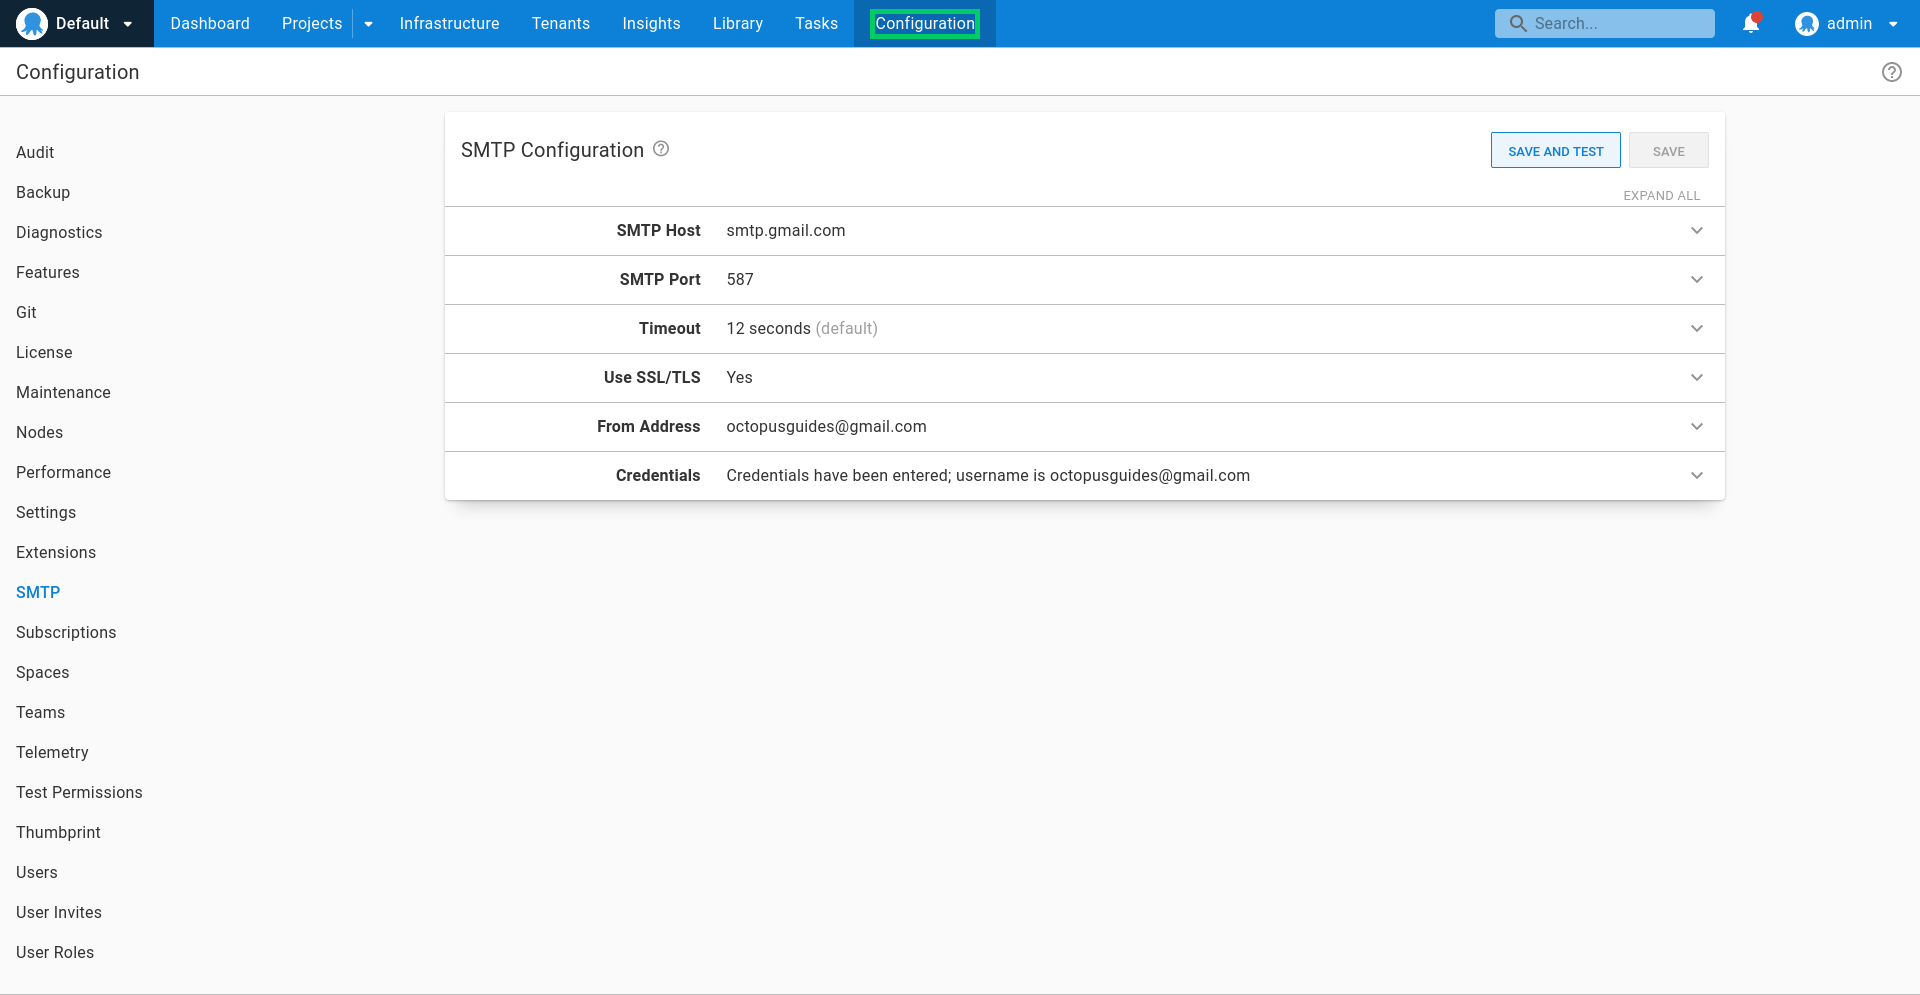Screen dimensions: 1920x995
Task: Select the Configuration menu
Action: tap(925, 23)
